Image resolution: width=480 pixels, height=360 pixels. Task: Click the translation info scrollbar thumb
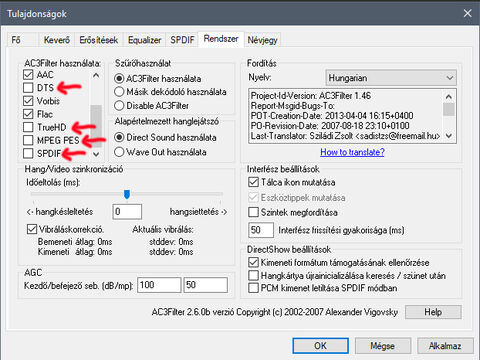(x=449, y=109)
